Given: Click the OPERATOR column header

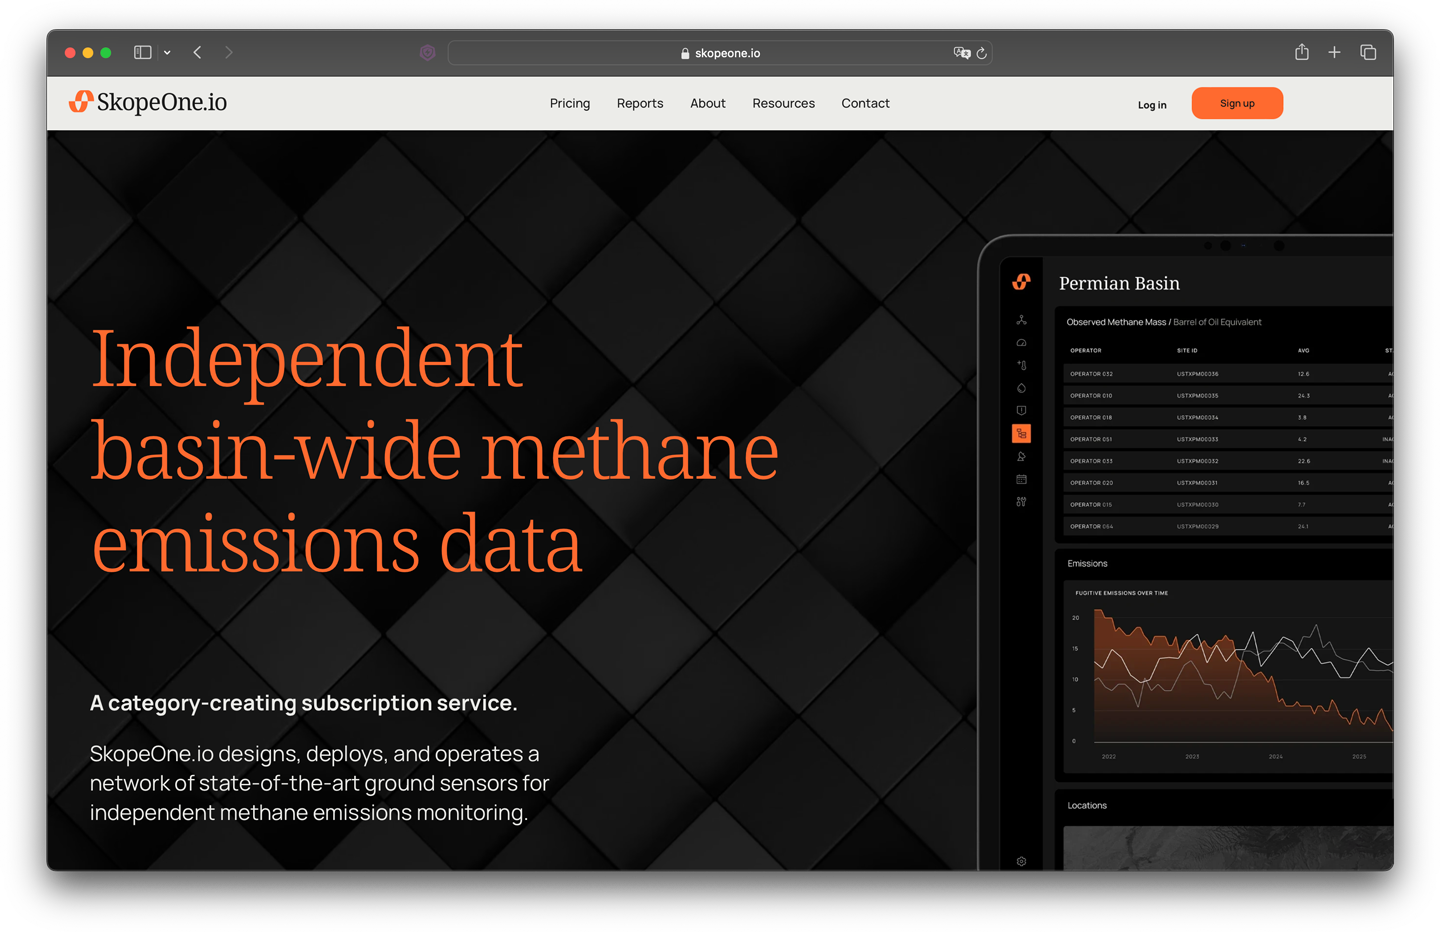Looking at the screenshot, I should (x=1085, y=351).
